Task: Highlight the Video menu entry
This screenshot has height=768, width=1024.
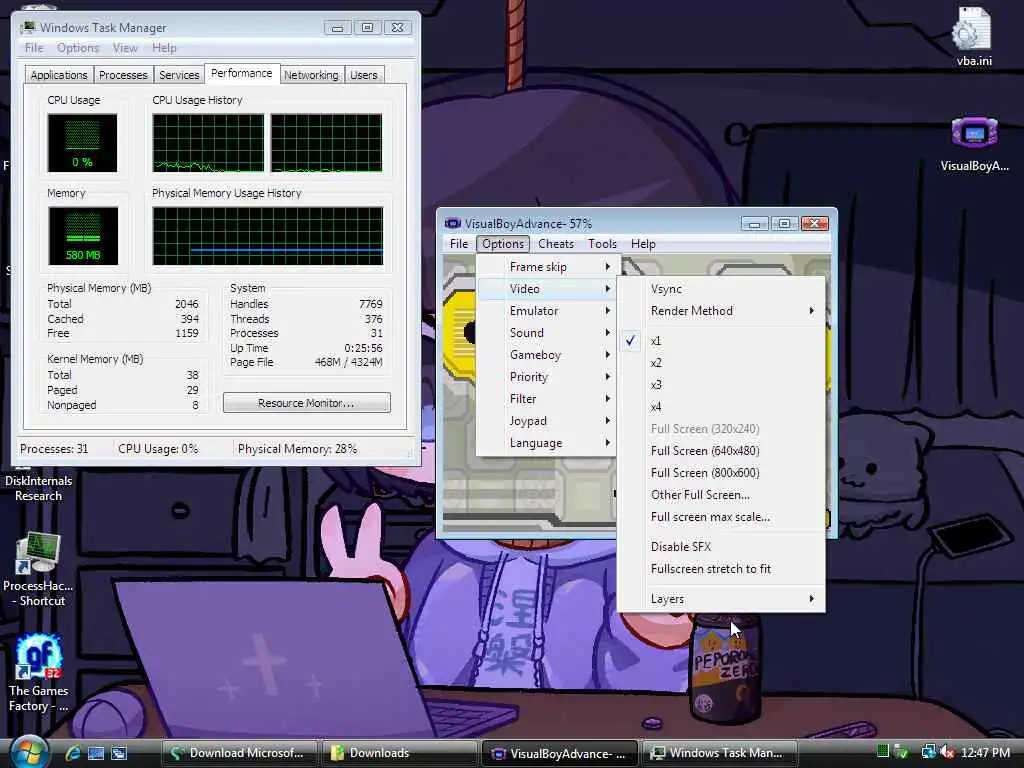Action: click(546, 289)
